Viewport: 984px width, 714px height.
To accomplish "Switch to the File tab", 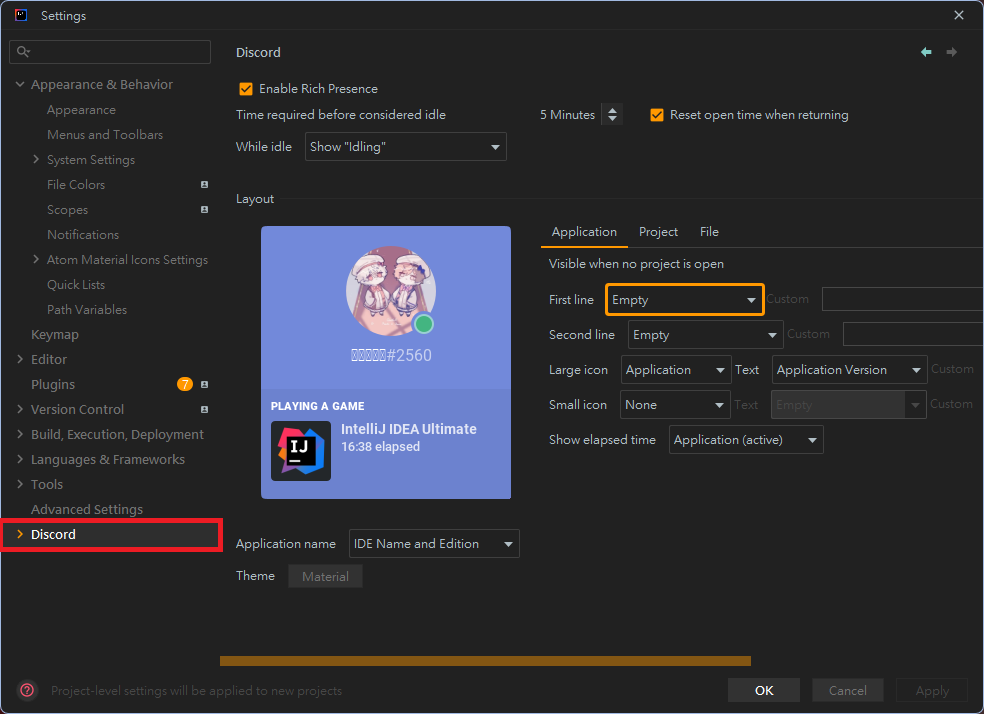I will pyautogui.click(x=709, y=231).
